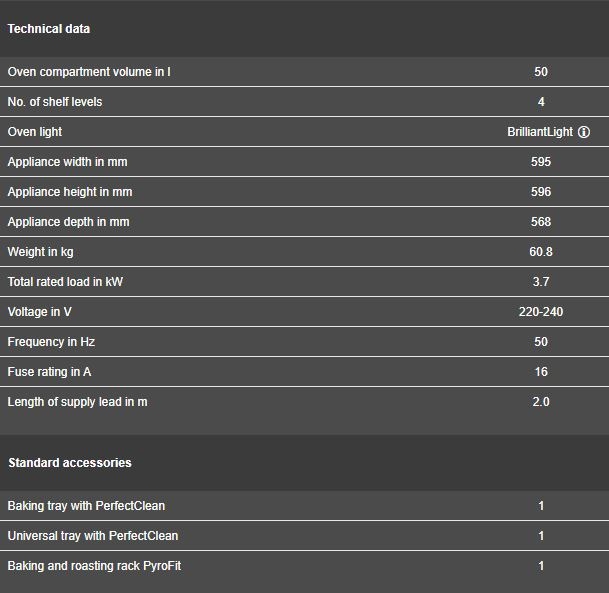Click the Oven compartment volume row label
This screenshot has width=609, height=593.
pos(89,72)
